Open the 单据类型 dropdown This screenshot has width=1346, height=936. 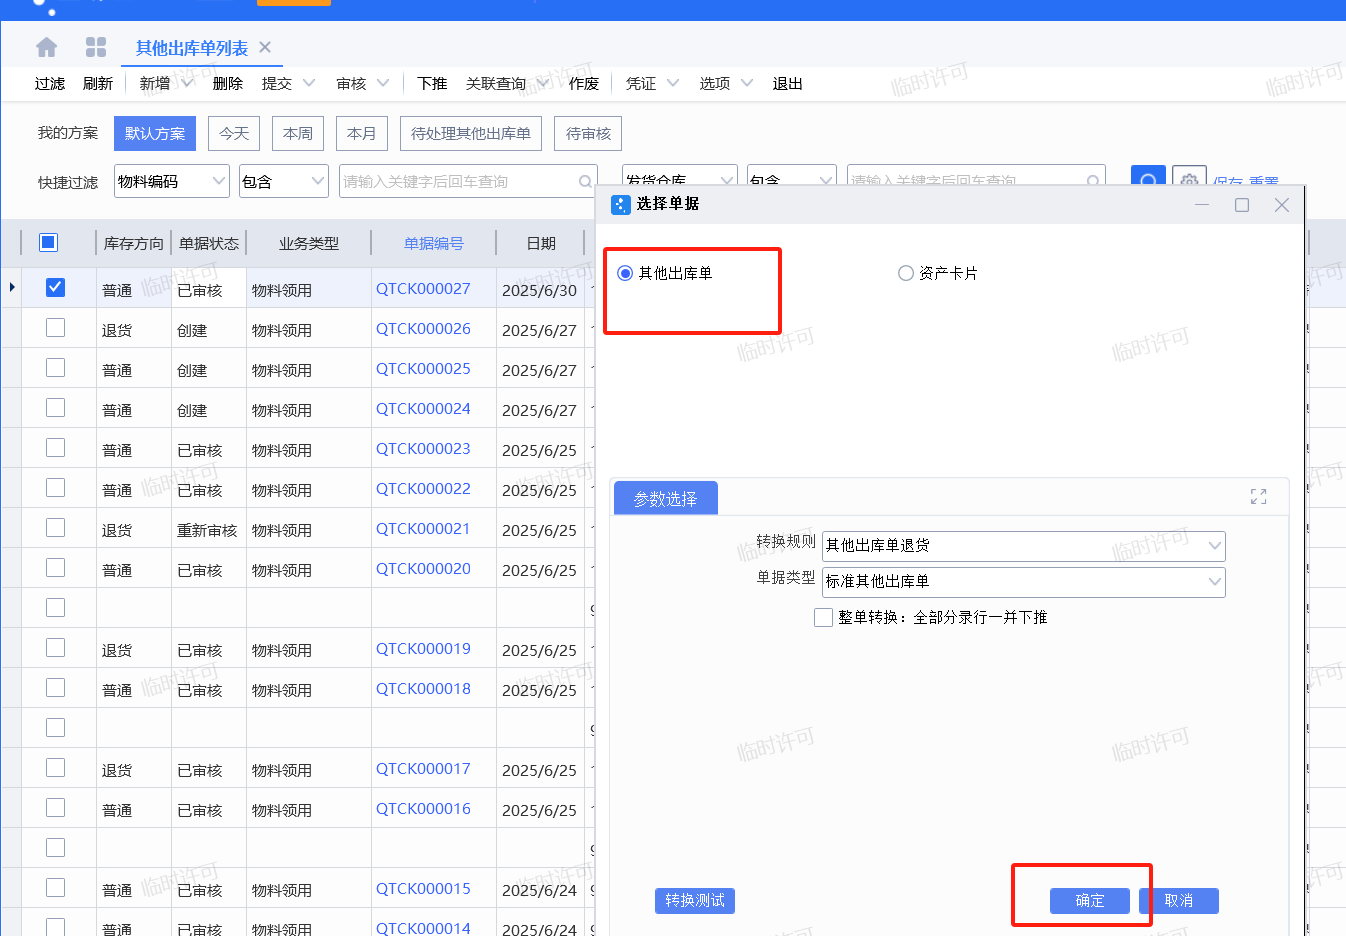(x=1214, y=582)
